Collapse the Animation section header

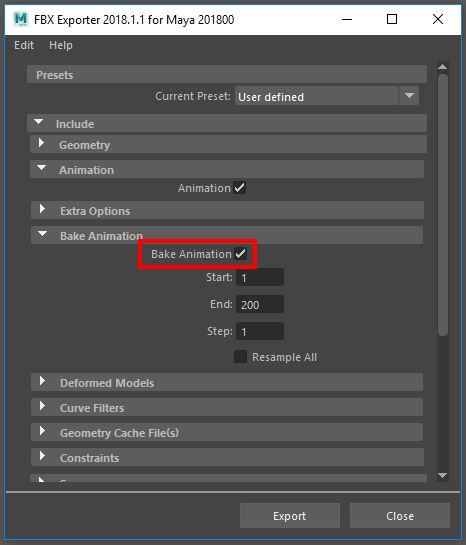pos(42,168)
